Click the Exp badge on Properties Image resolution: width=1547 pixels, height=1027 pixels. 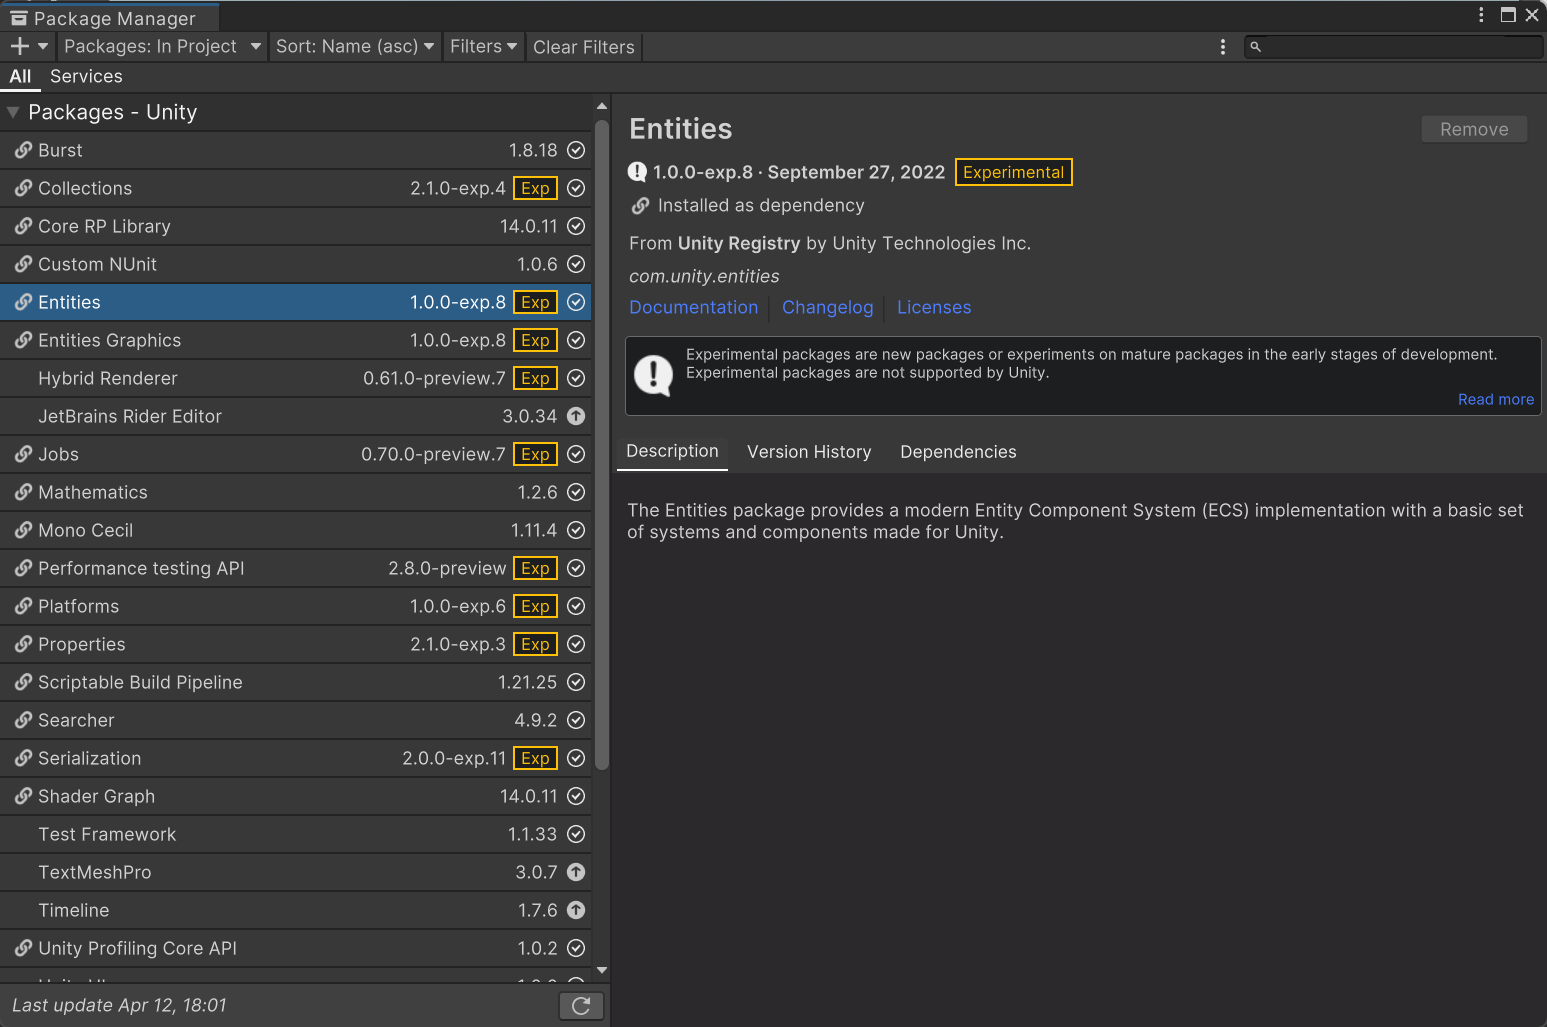pyautogui.click(x=535, y=644)
